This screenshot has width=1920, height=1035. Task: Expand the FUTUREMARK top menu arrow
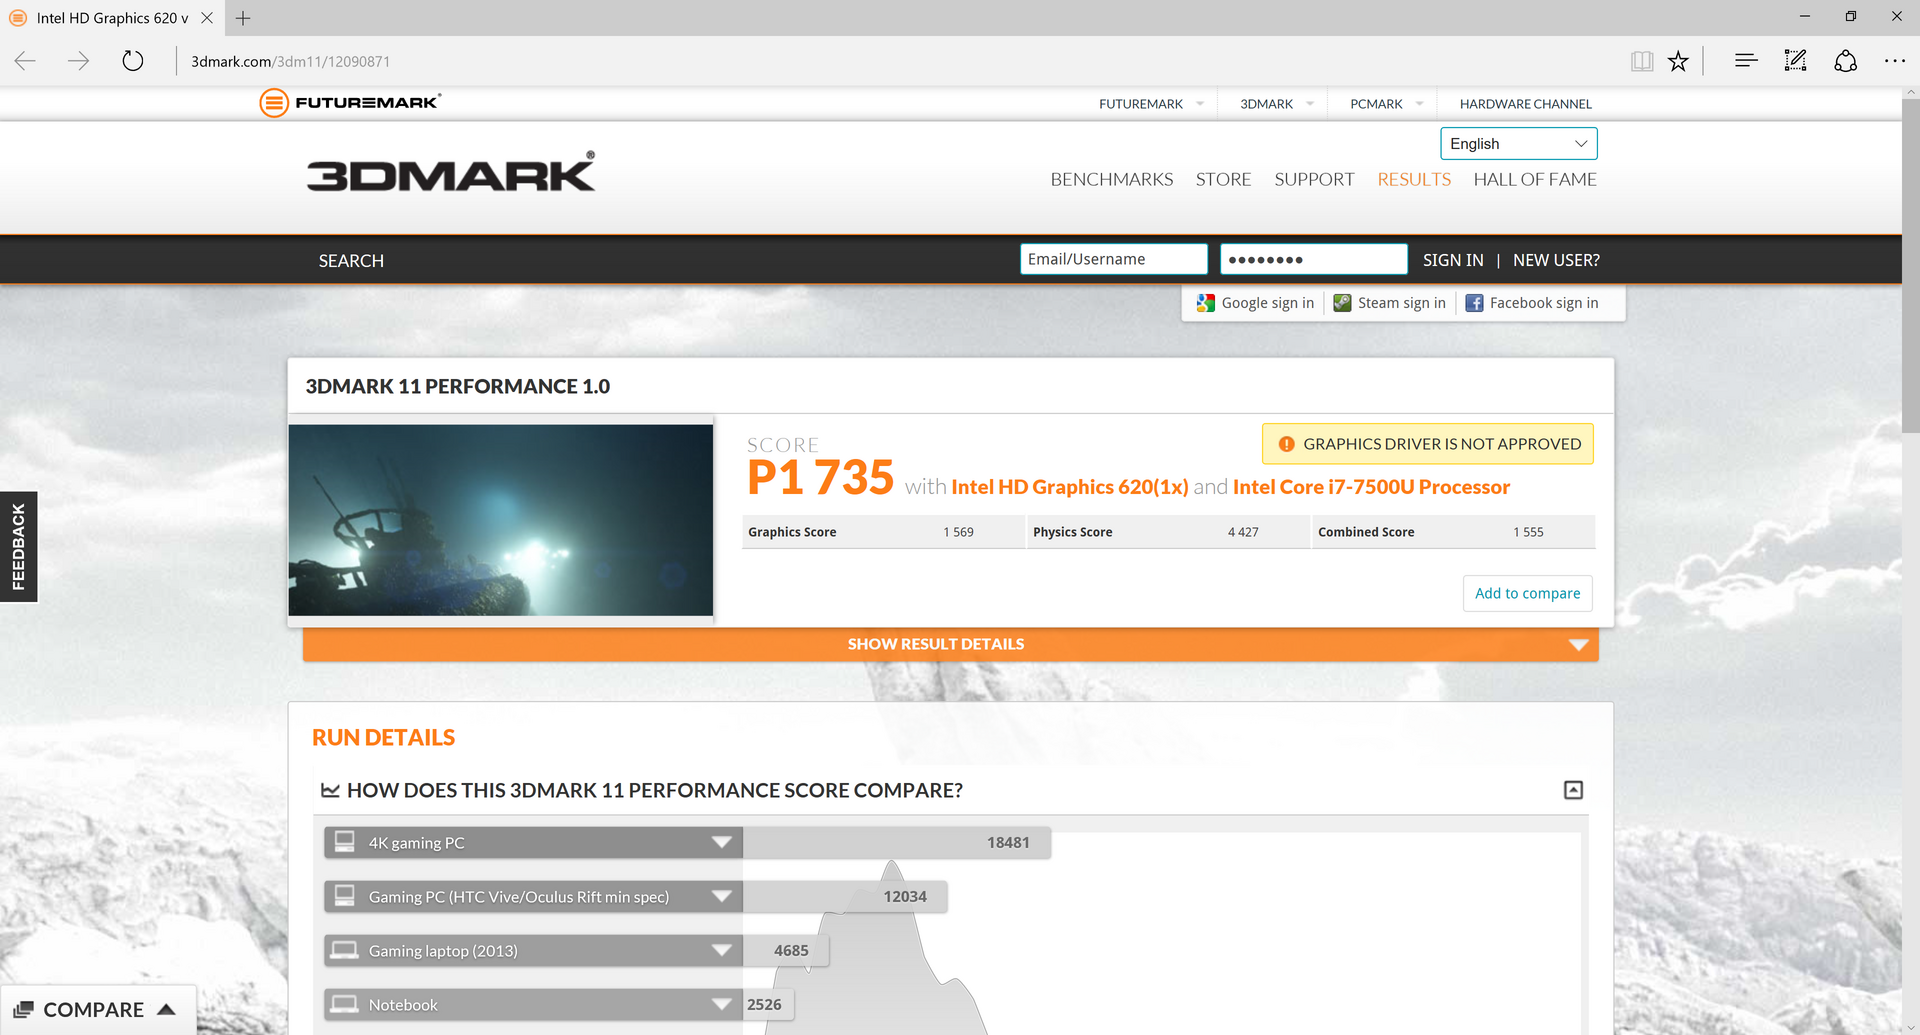[1200, 104]
